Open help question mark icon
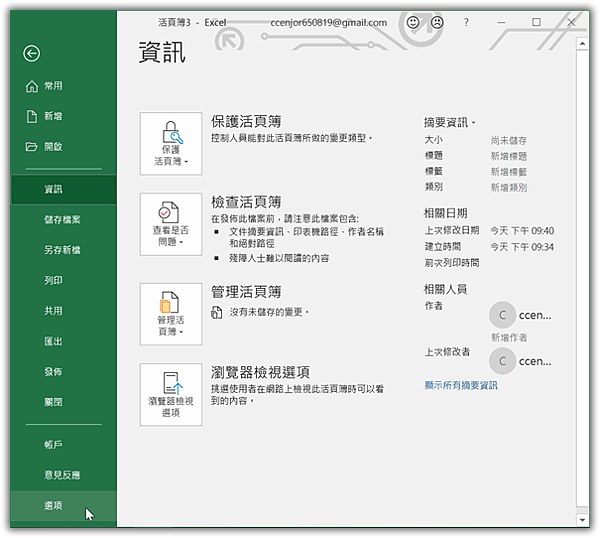The image size is (600, 538). (466, 23)
